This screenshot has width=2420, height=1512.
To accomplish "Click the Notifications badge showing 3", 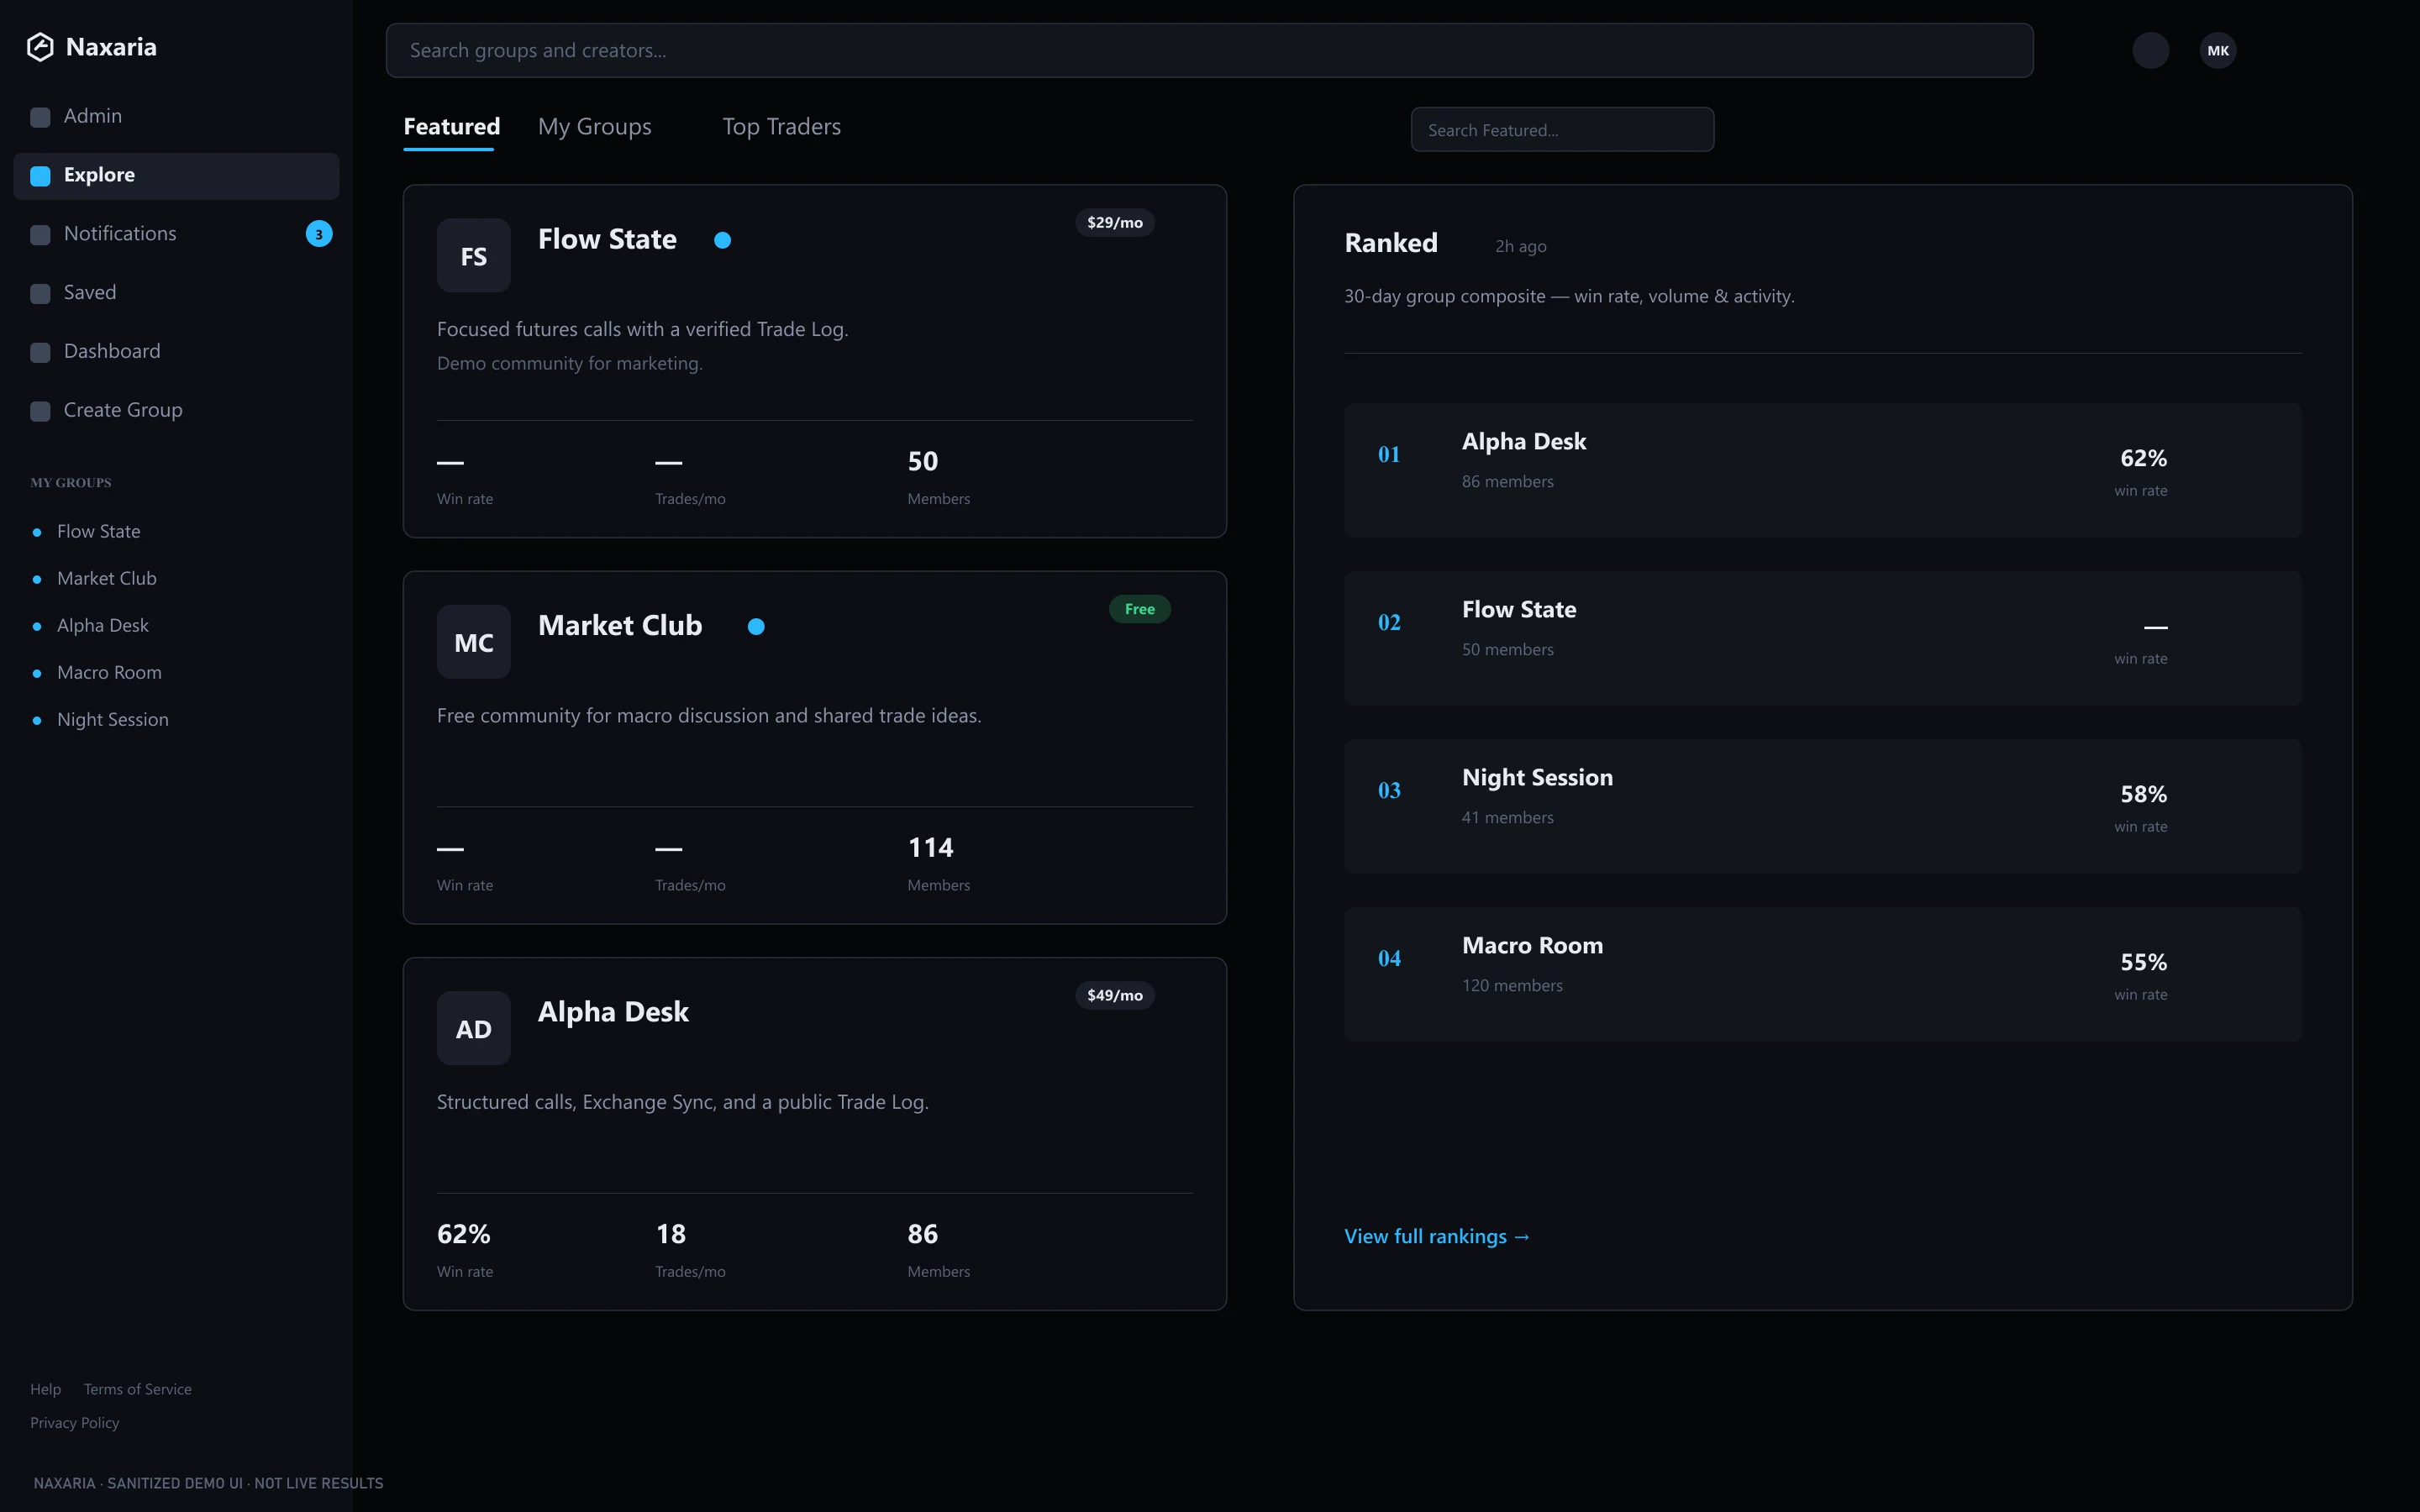I will point(319,234).
